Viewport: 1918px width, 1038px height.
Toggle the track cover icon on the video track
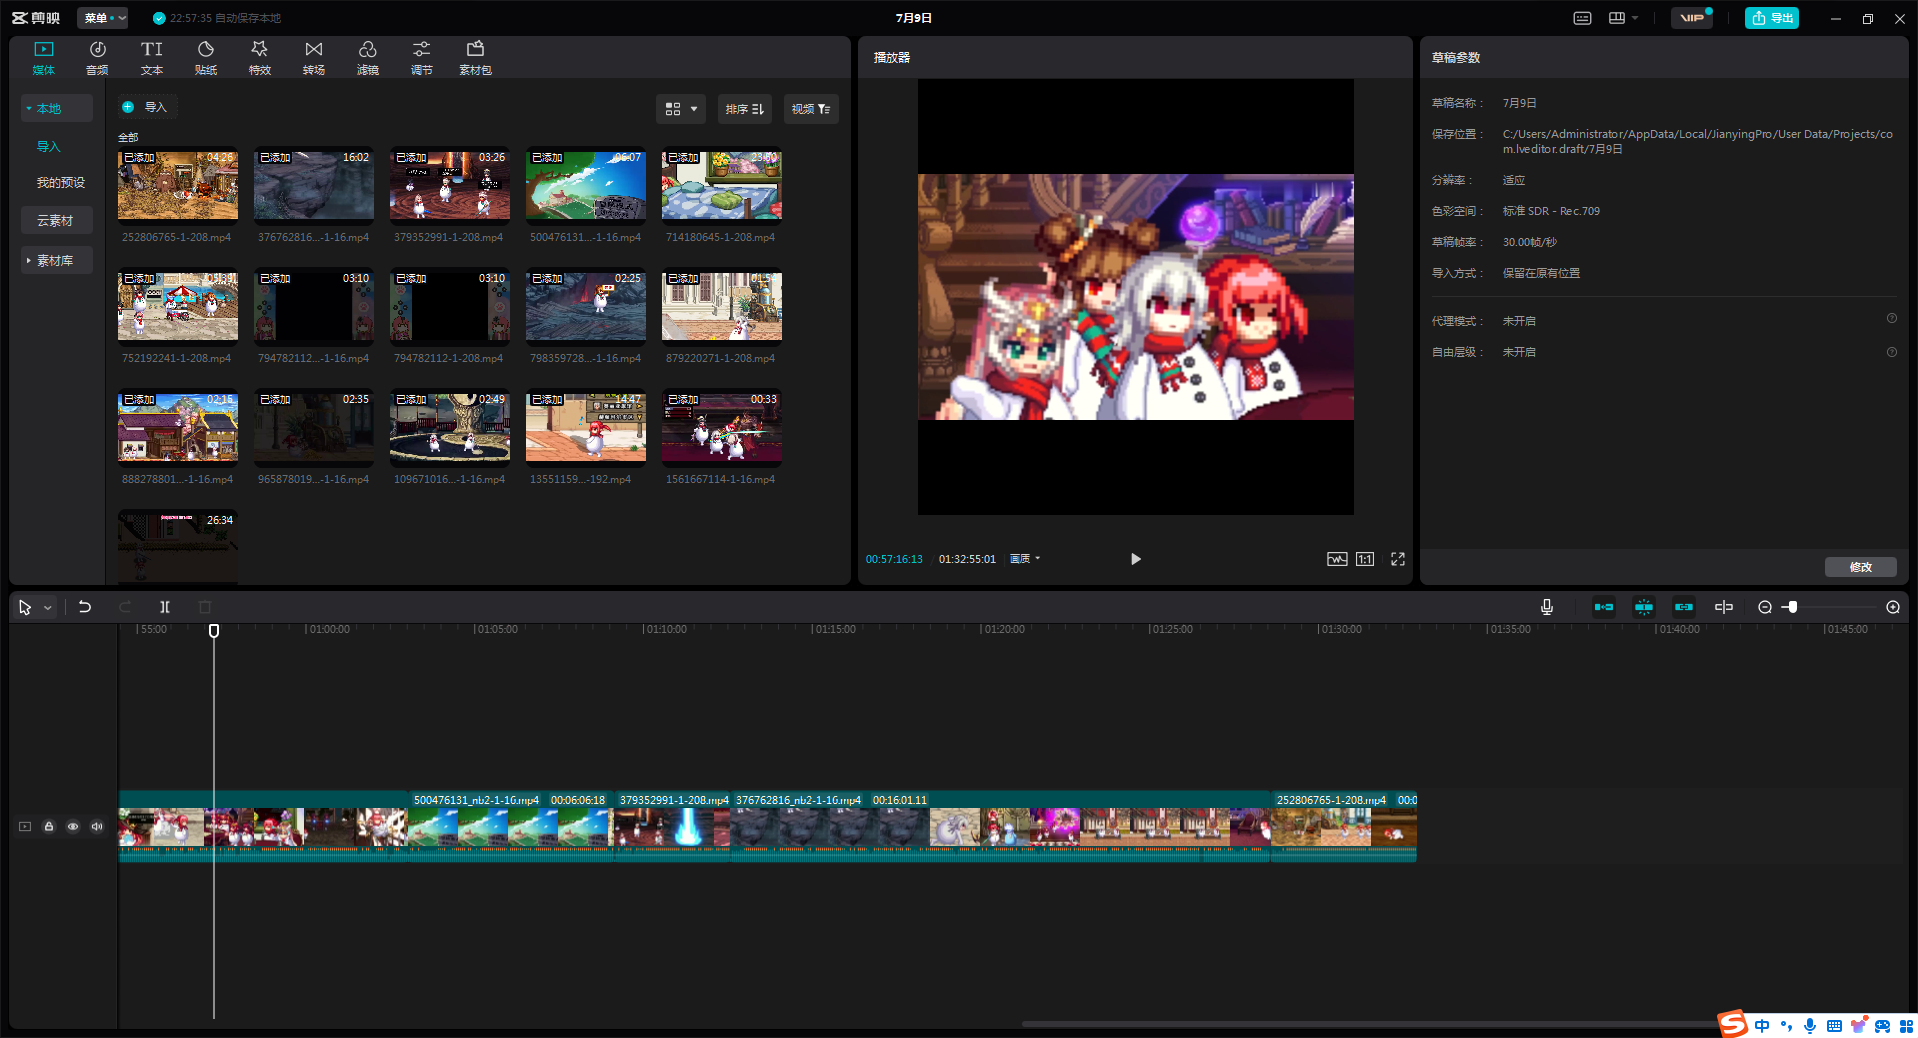pos(25,826)
